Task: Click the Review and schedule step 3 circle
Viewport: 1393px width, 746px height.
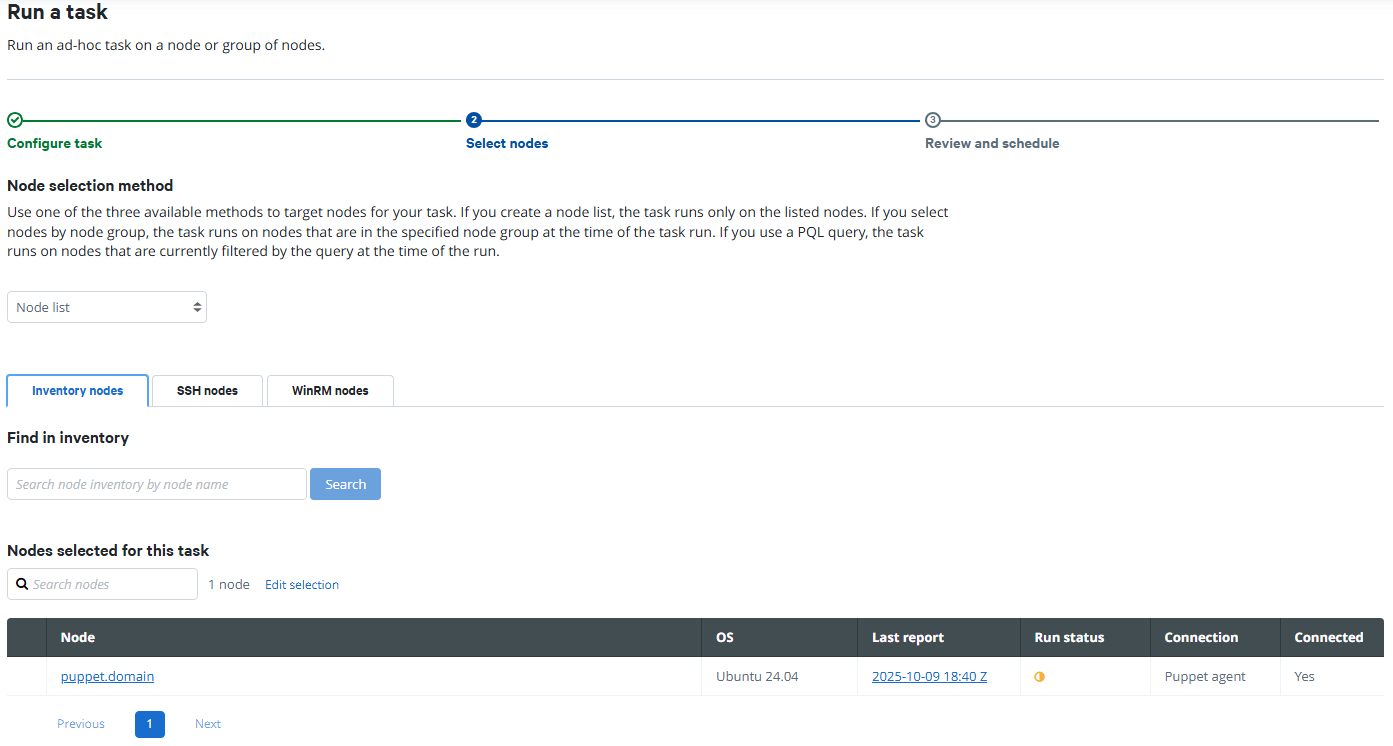Action: coord(932,119)
